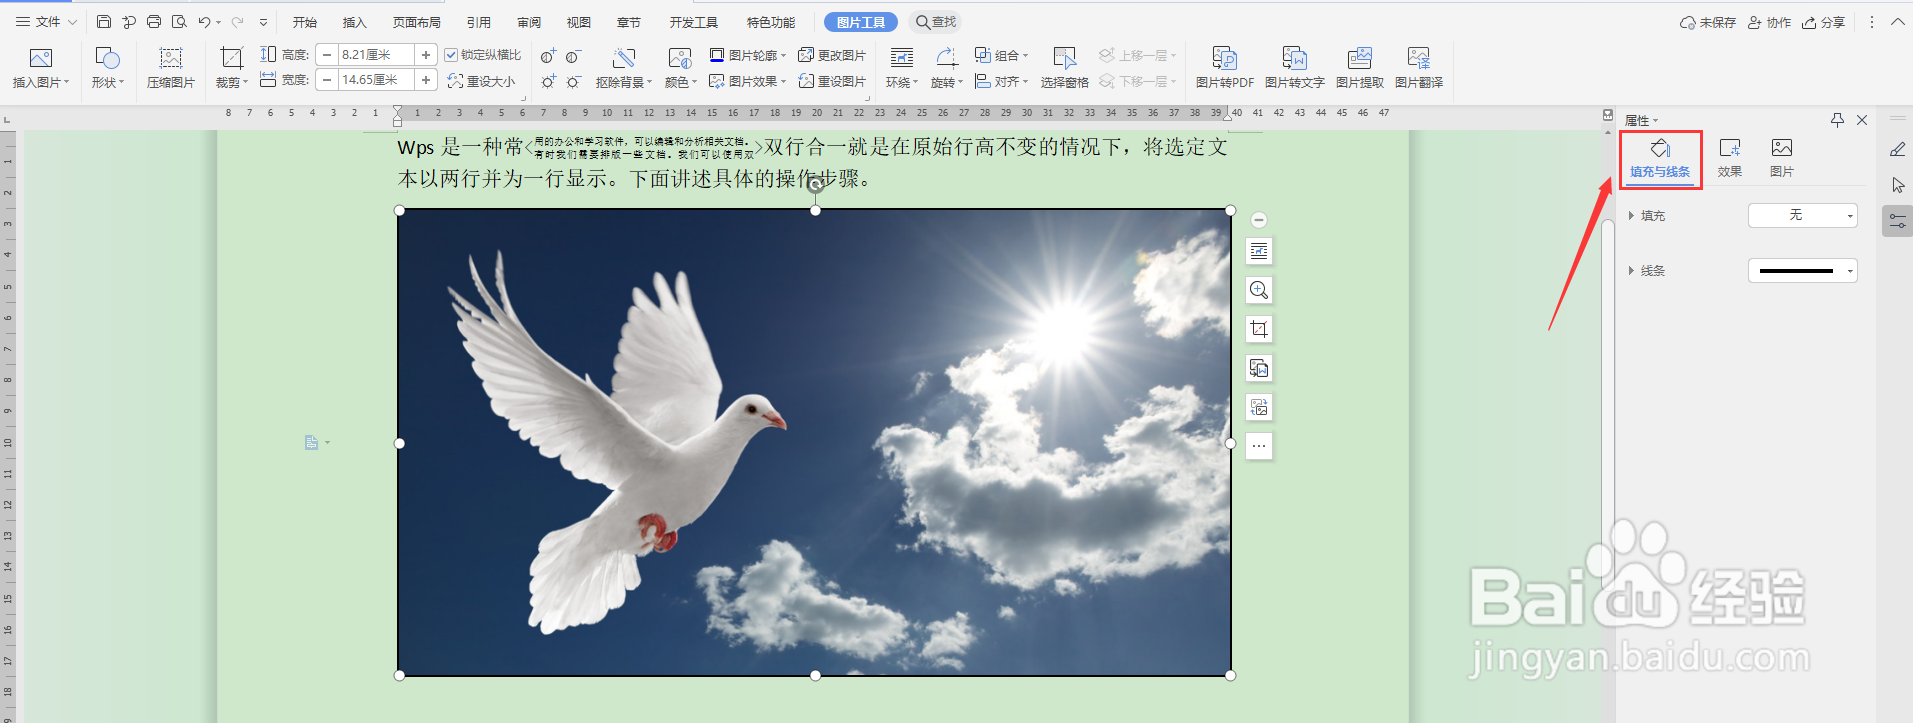1913x723 pixels.
Task: Increase picture brightness icon
Action: pyautogui.click(x=548, y=82)
